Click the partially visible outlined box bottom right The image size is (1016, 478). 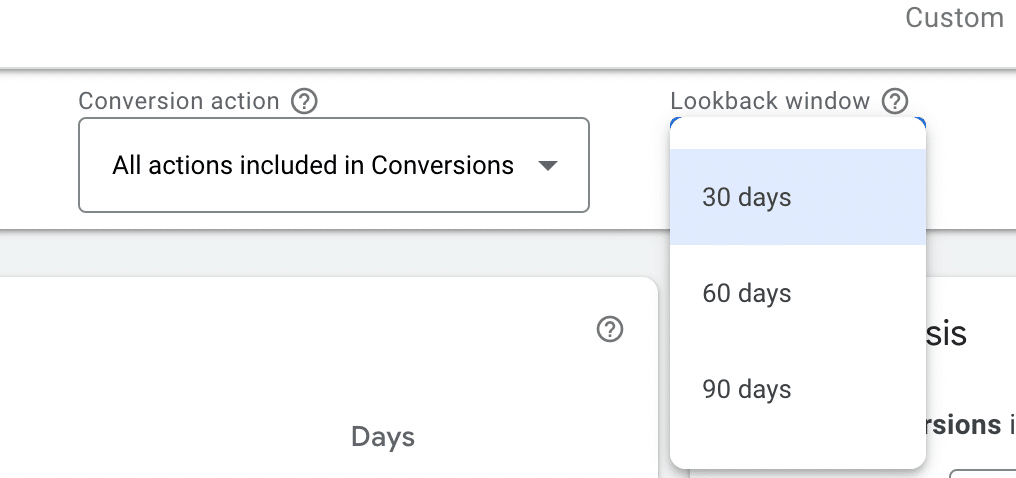click(982, 474)
